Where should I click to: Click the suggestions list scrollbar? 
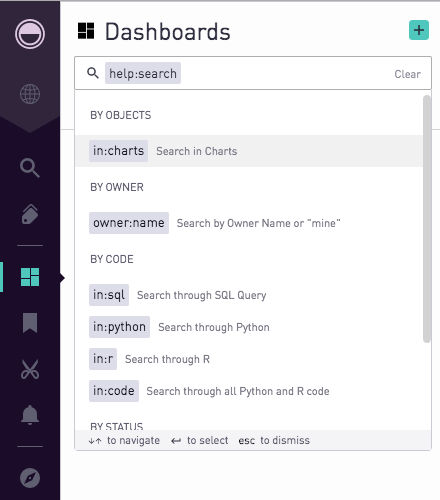427,219
